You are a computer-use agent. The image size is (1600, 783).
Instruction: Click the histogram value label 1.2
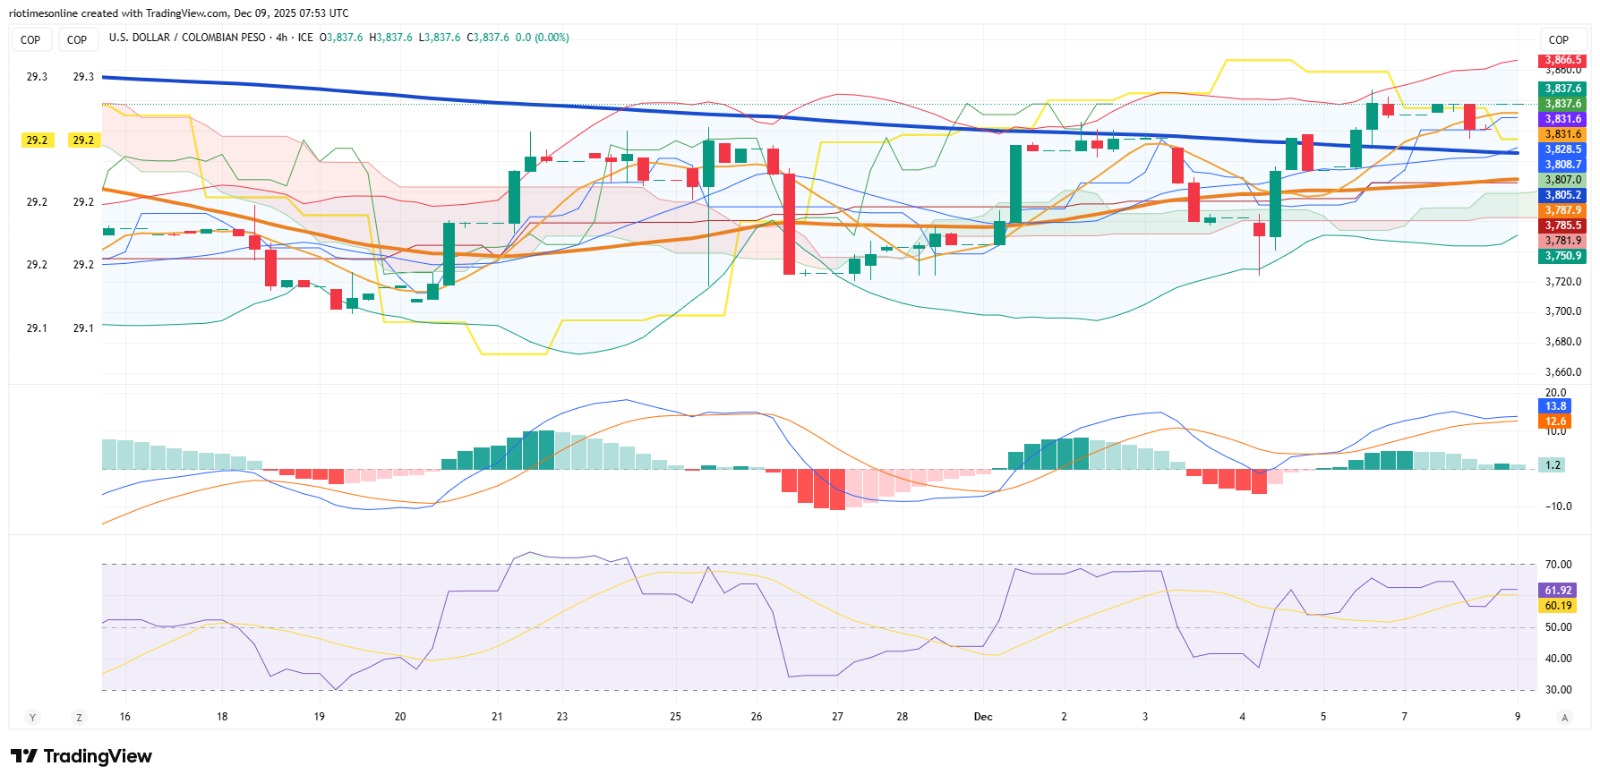pyautogui.click(x=1553, y=465)
